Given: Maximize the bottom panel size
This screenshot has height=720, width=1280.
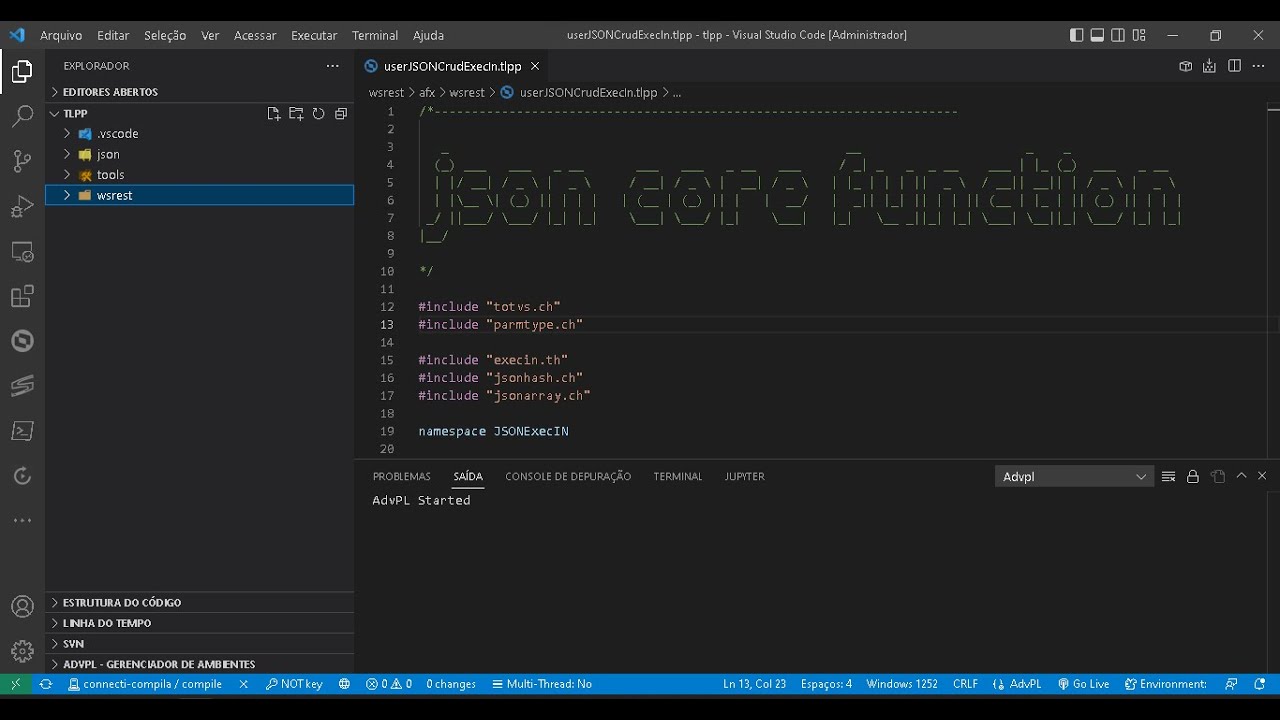Looking at the screenshot, I should click(1241, 477).
